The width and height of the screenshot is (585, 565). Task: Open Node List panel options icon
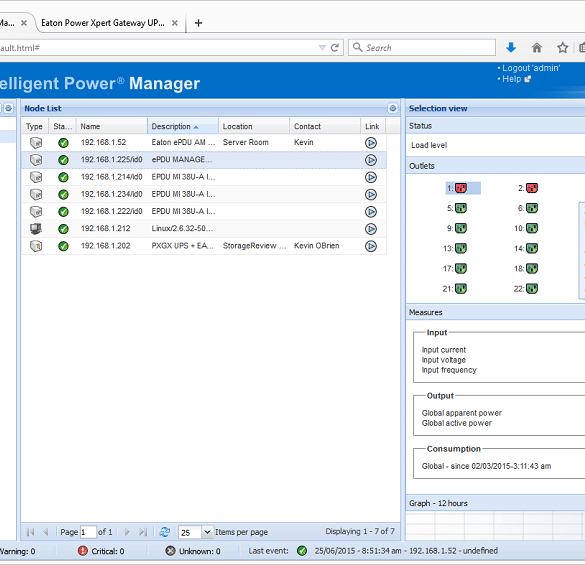(392, 108)
